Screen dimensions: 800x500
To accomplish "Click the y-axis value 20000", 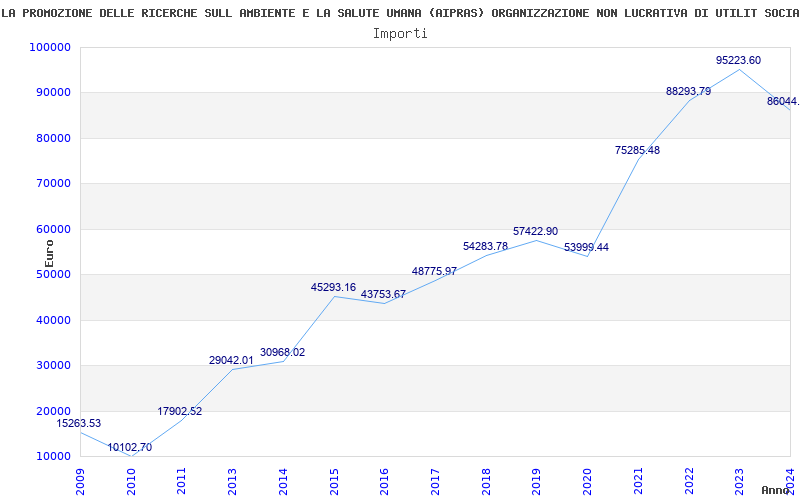I will [x=53, y=411].
